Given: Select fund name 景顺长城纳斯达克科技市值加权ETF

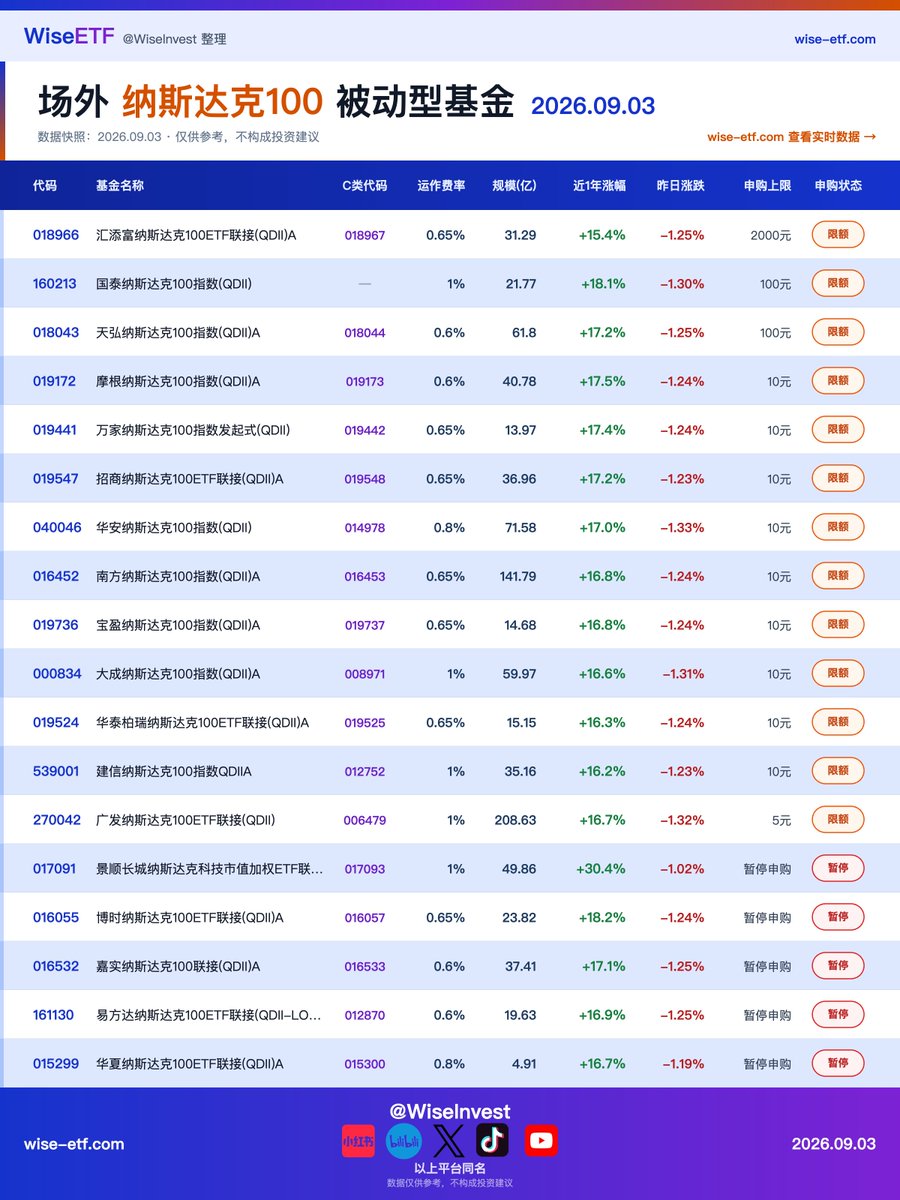Looking at the screenshot, I should tap(210, 869).
